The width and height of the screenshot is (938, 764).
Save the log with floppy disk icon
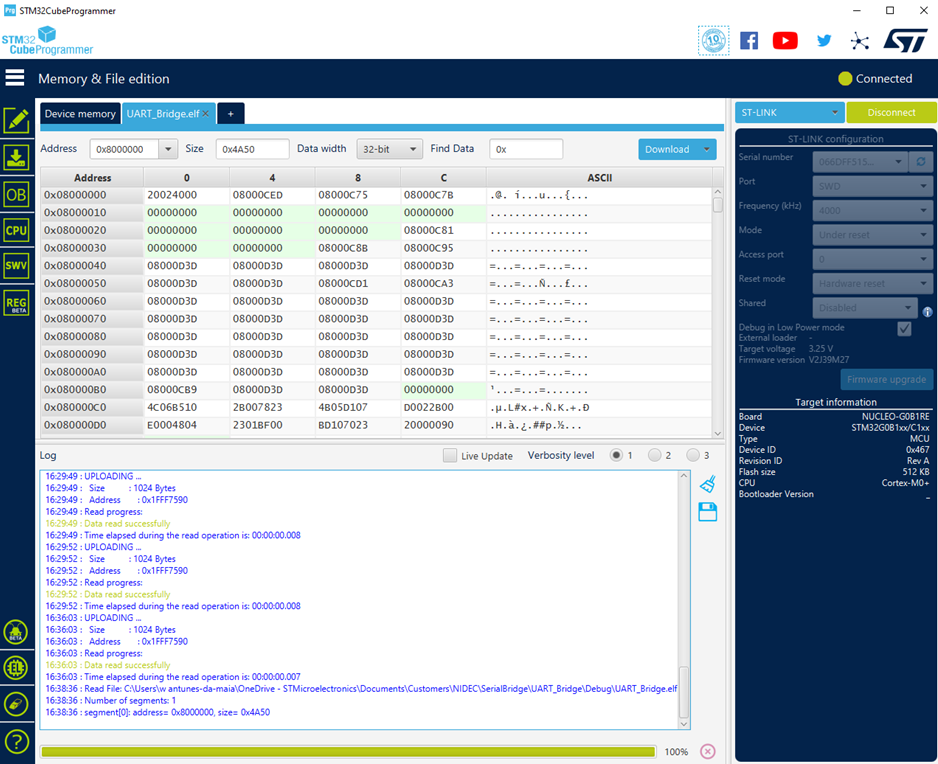tap(708, 512)
